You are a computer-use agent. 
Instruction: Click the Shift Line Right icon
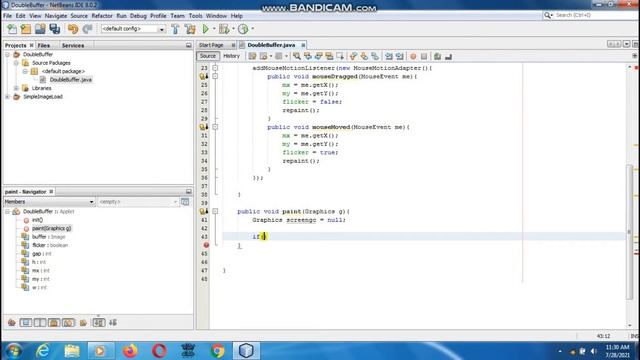point(399,56)
